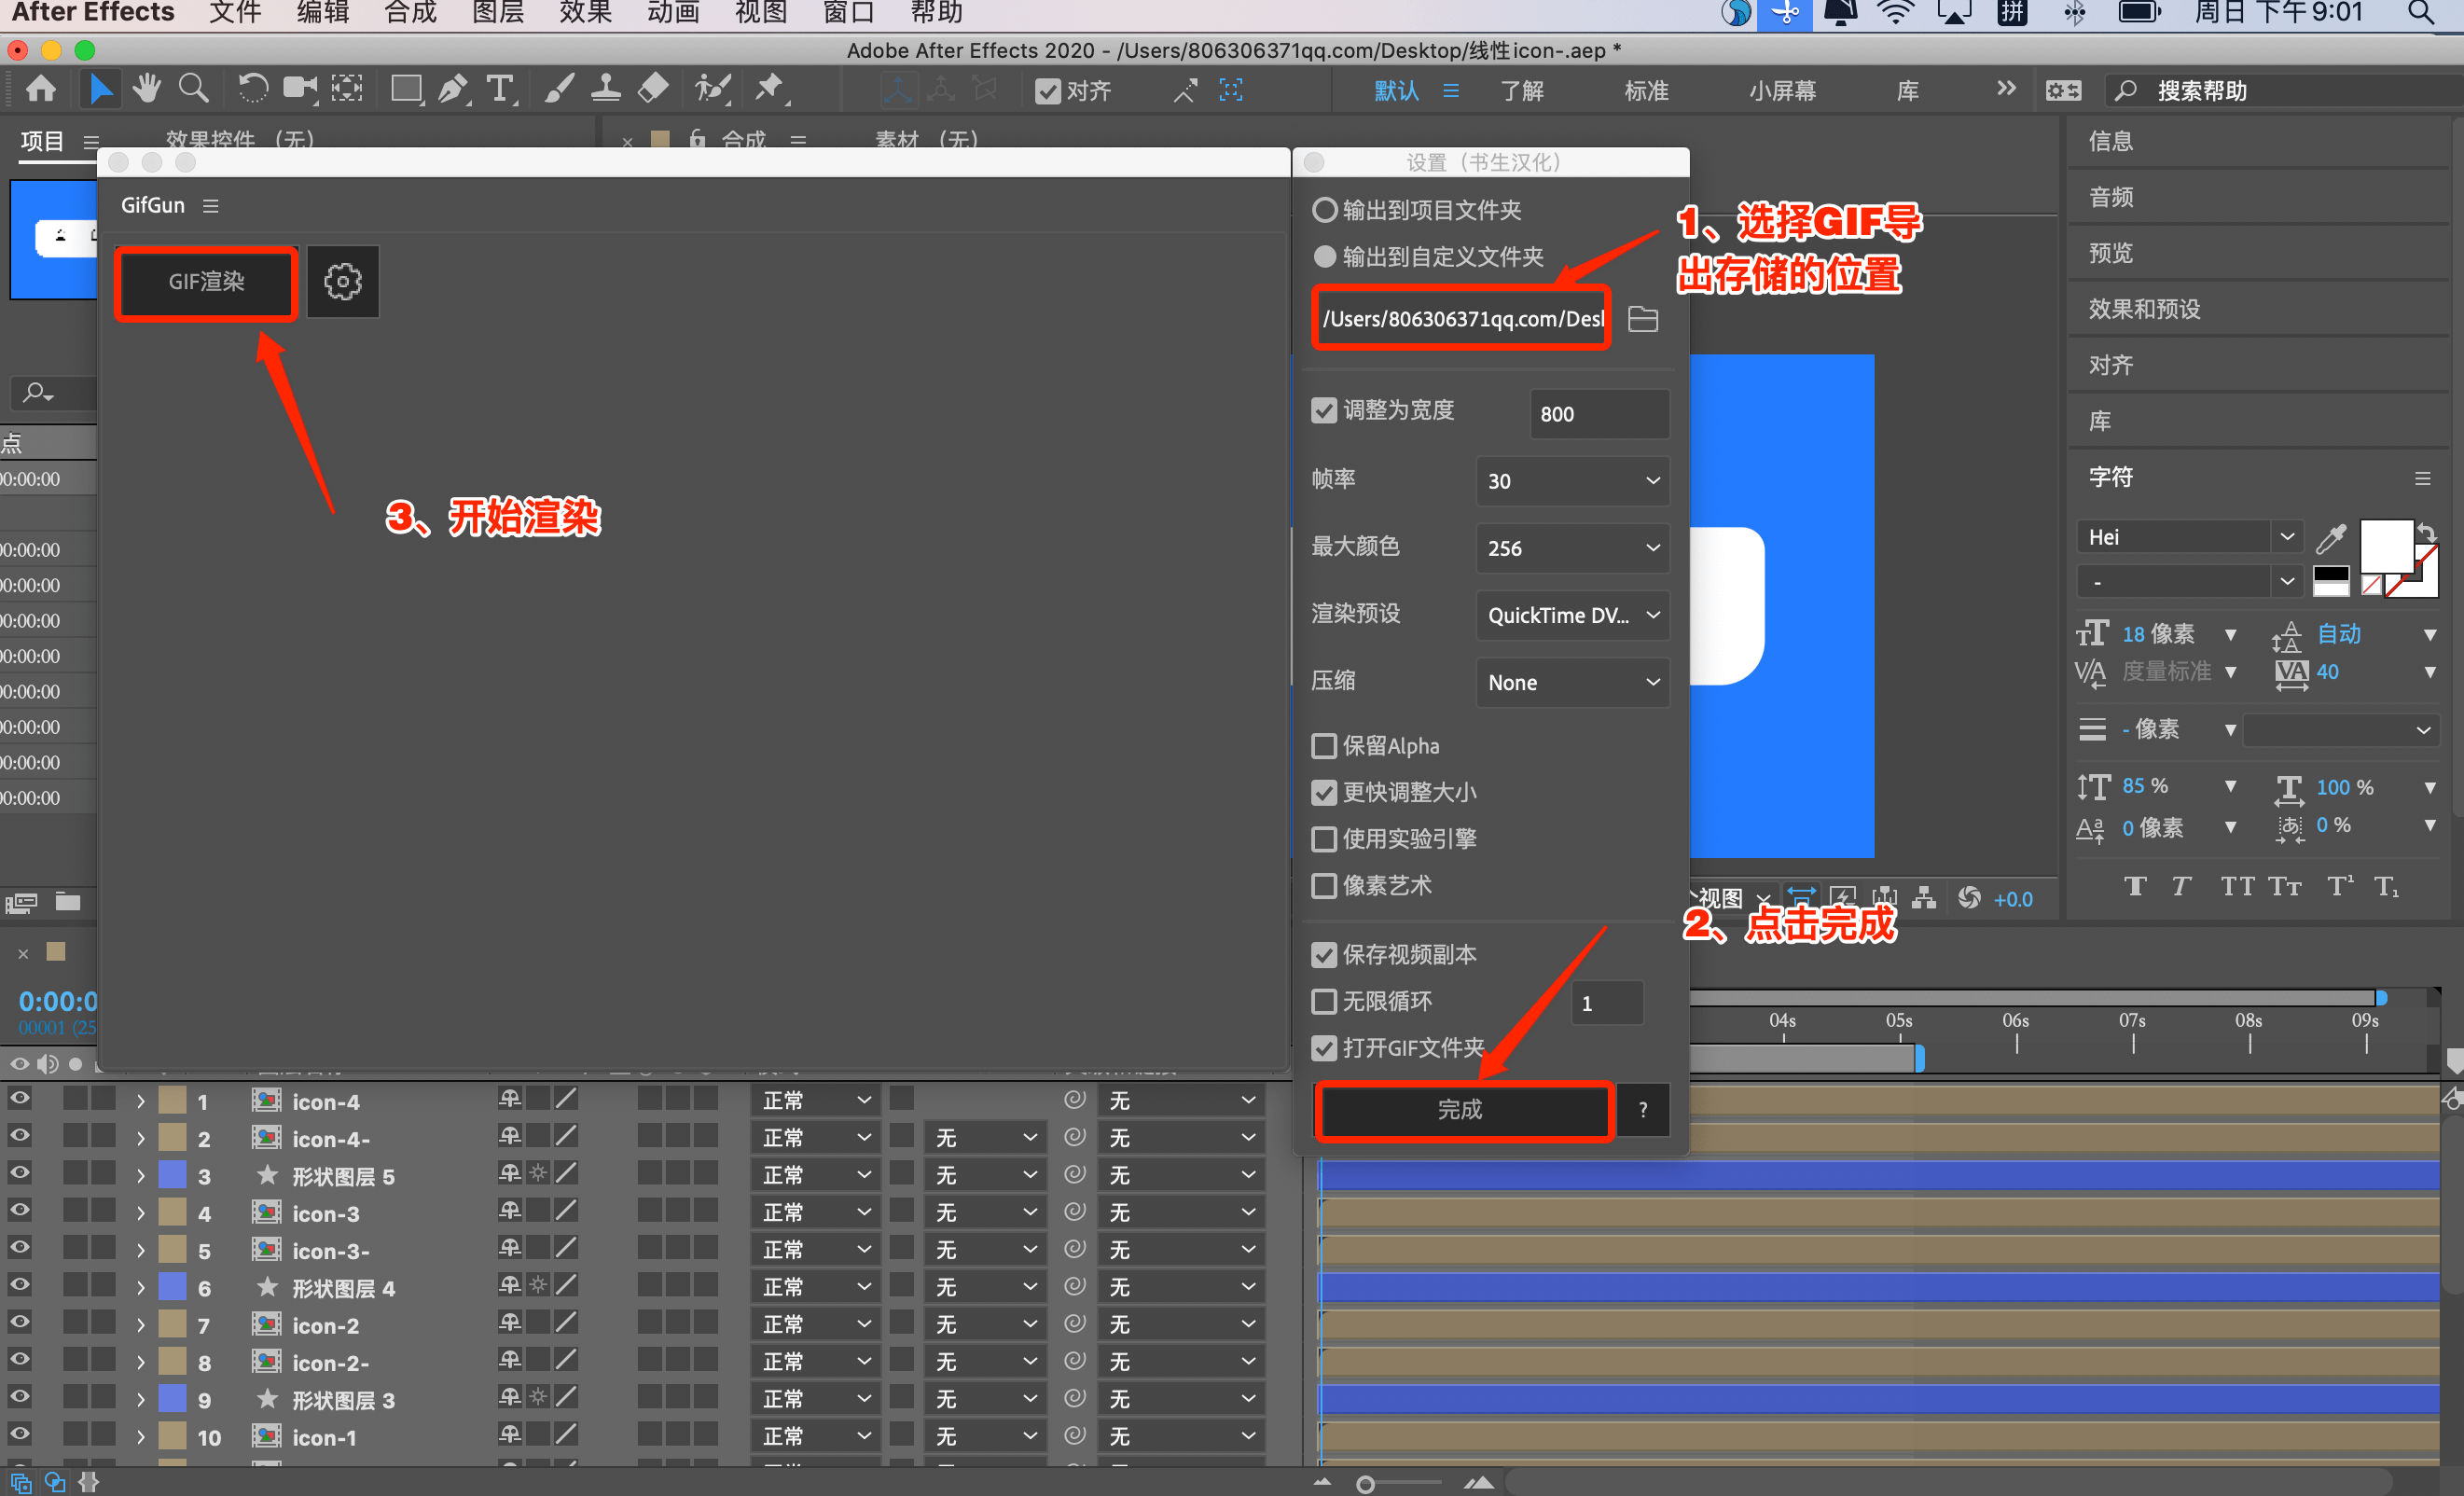Open macOS Wi-Fi status menu
Viewport: 2464px width, 1496px height.
coord(1895,13)
